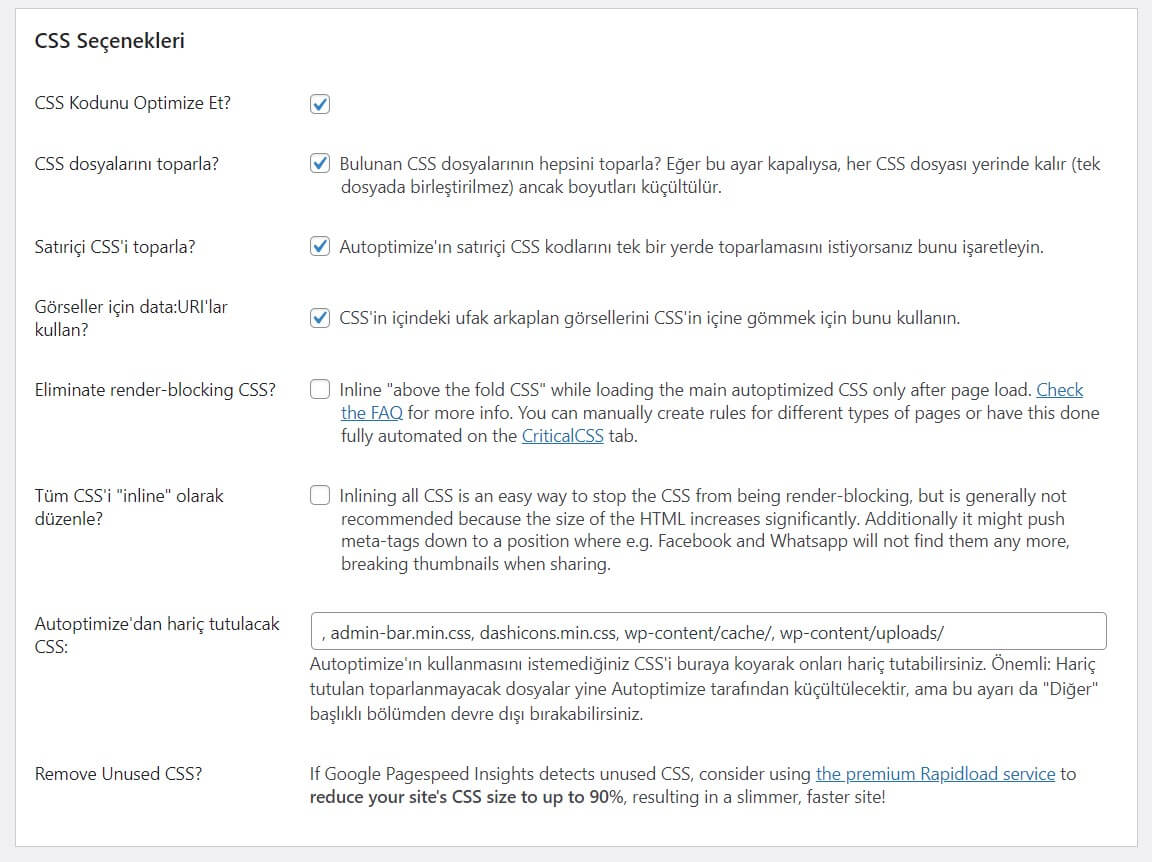This screenshot has height=862, width=1152.
Task: Follow the CriticalCSS tab link
Action: pyautogui.click(x=562, y=436)
